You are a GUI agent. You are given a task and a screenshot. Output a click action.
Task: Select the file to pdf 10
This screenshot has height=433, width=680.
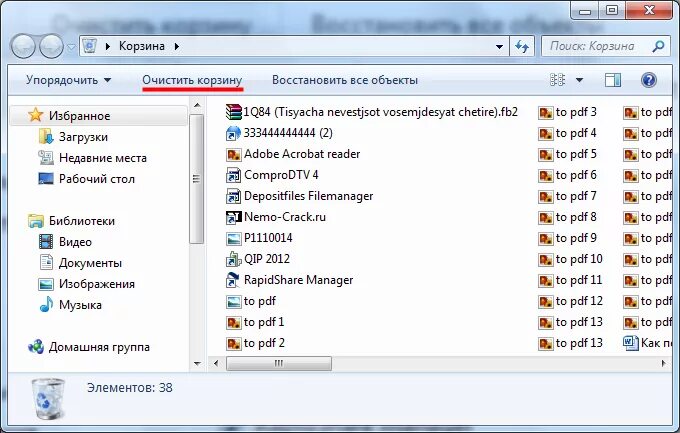(570, 259)
